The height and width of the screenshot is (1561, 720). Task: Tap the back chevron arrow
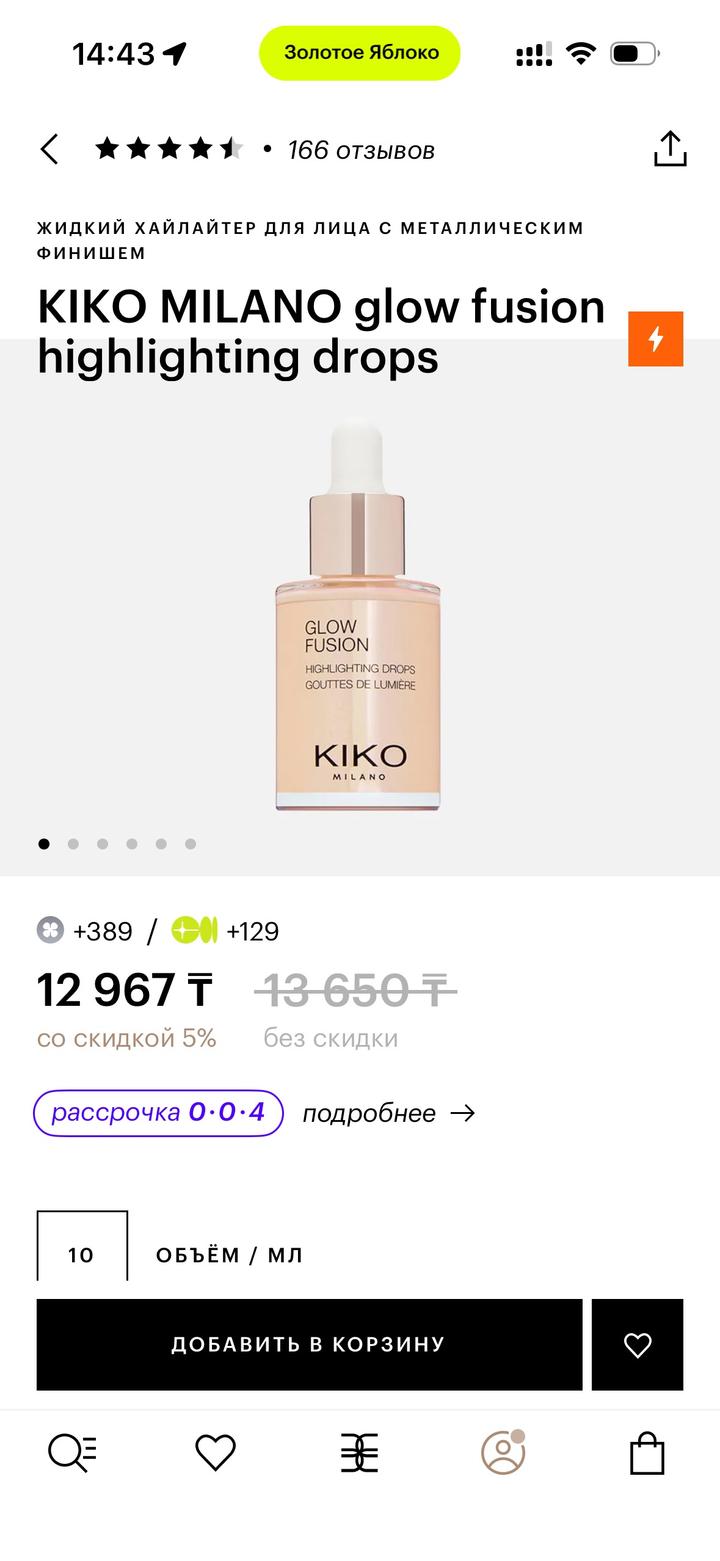pos(49,150)
